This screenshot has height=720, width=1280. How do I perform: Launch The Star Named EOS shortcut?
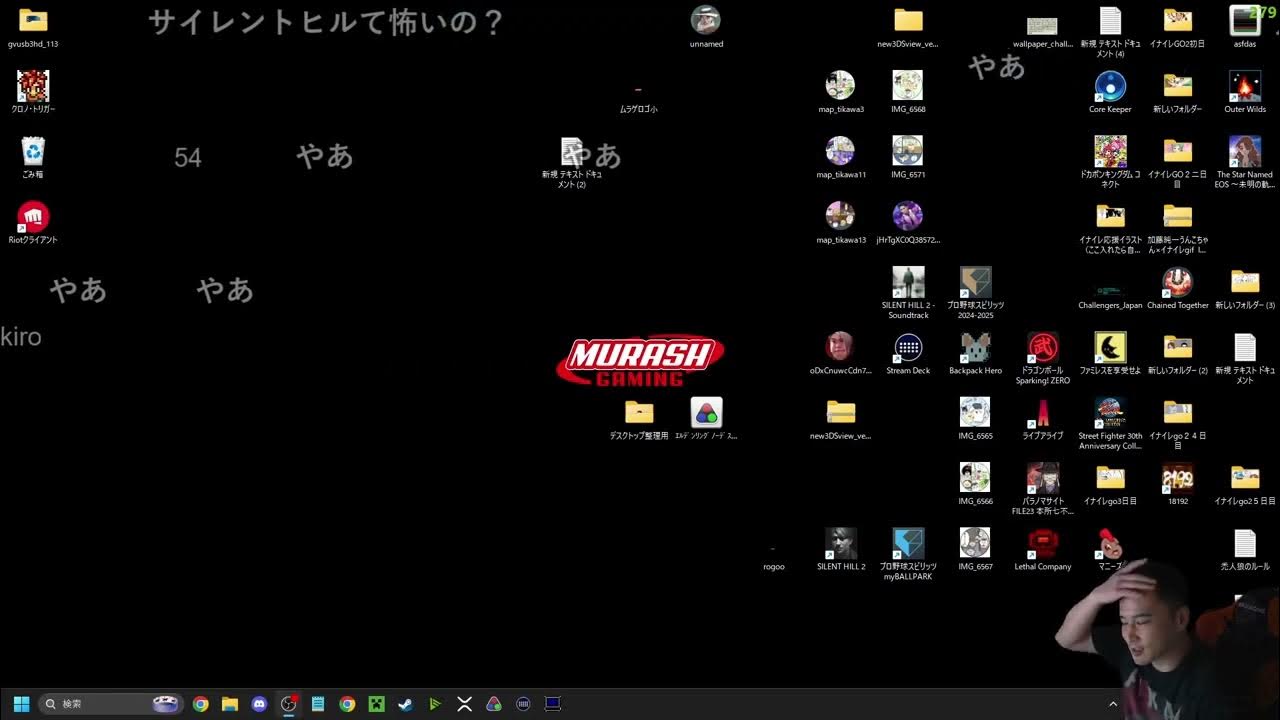tap(1244, 151)
